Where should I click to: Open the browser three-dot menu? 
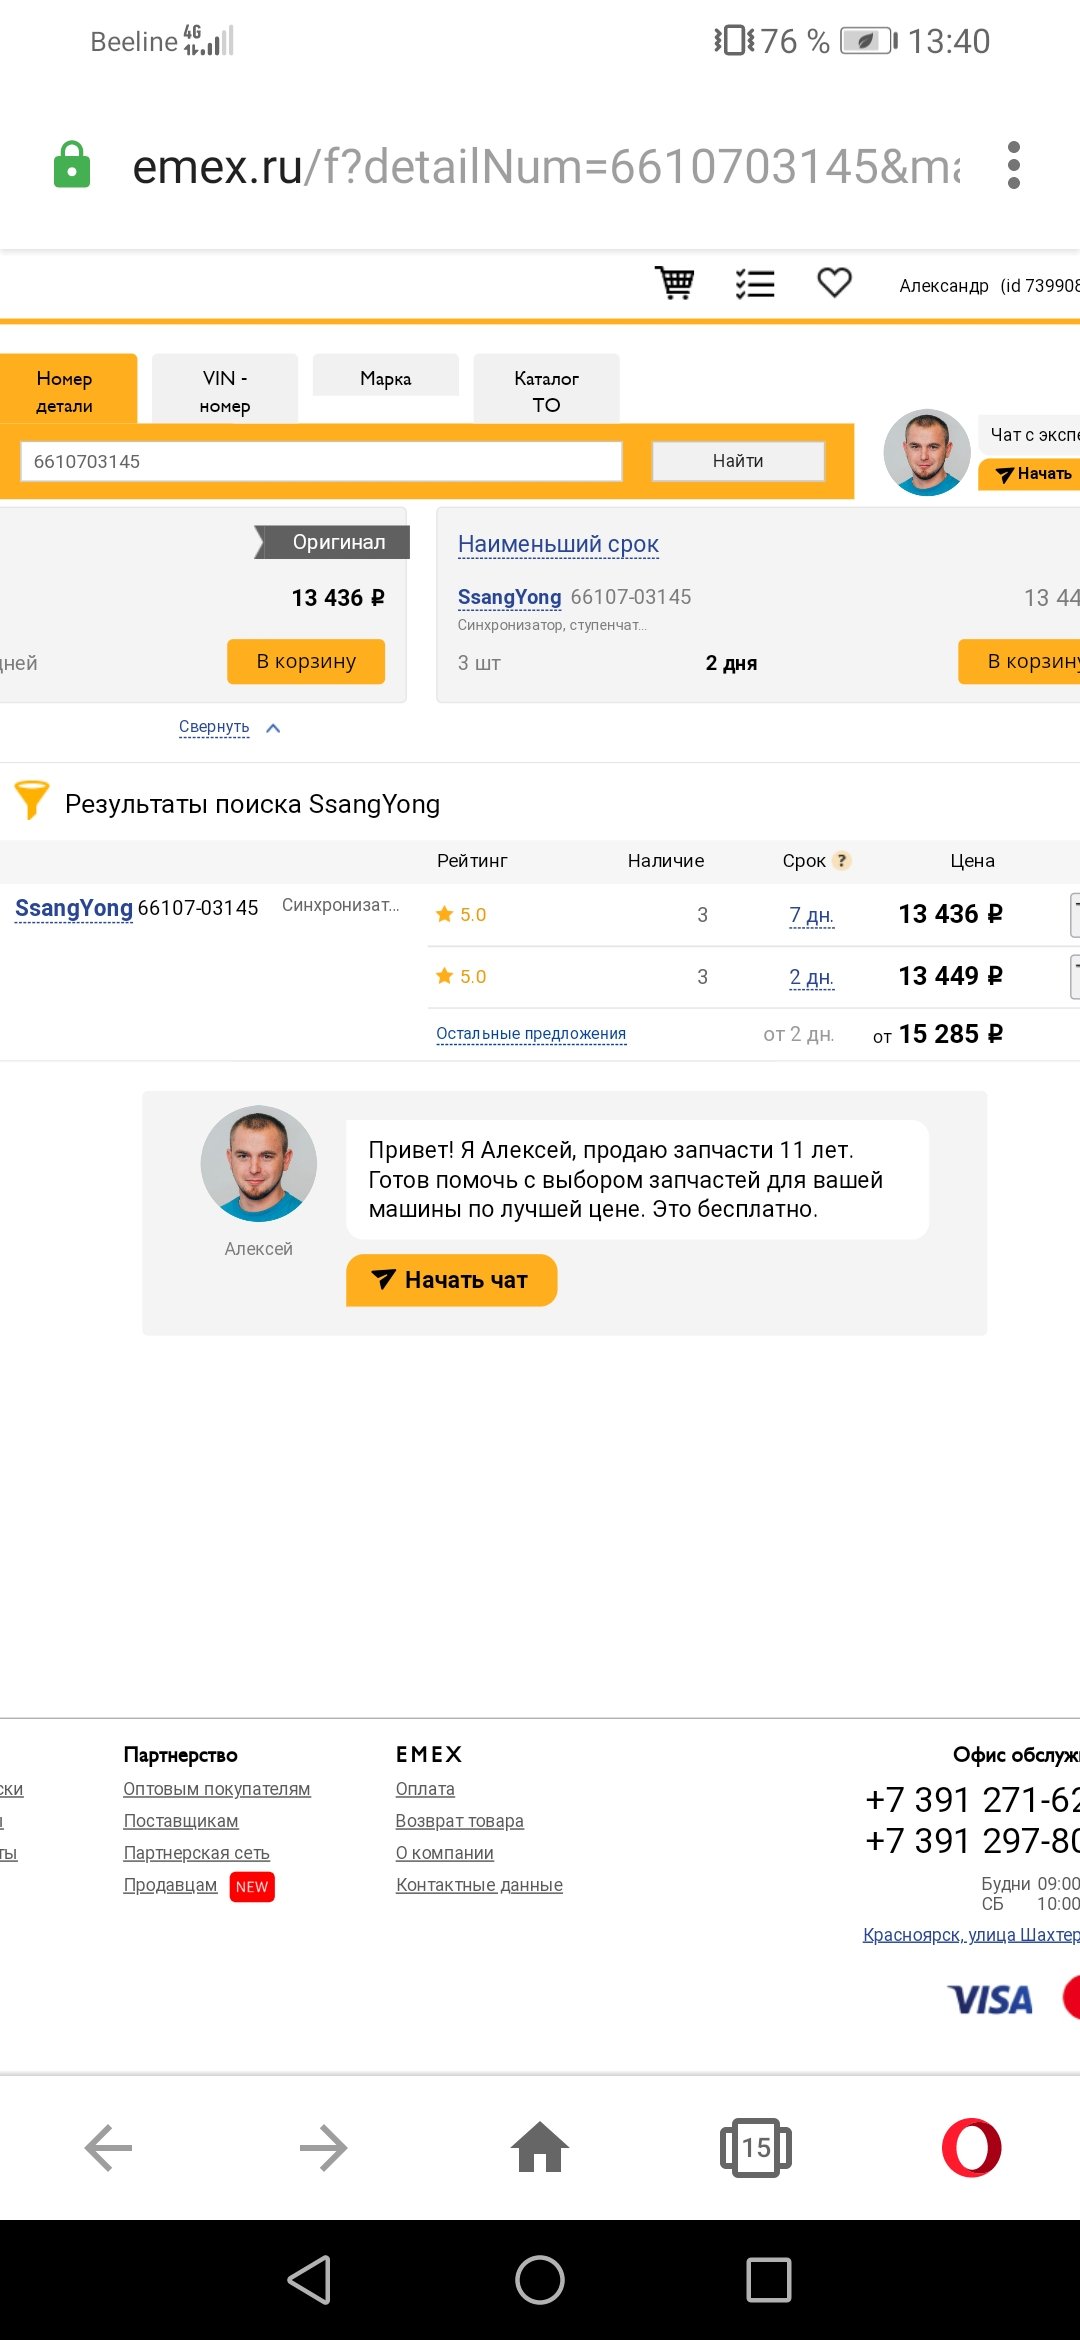pos(1014,165)
